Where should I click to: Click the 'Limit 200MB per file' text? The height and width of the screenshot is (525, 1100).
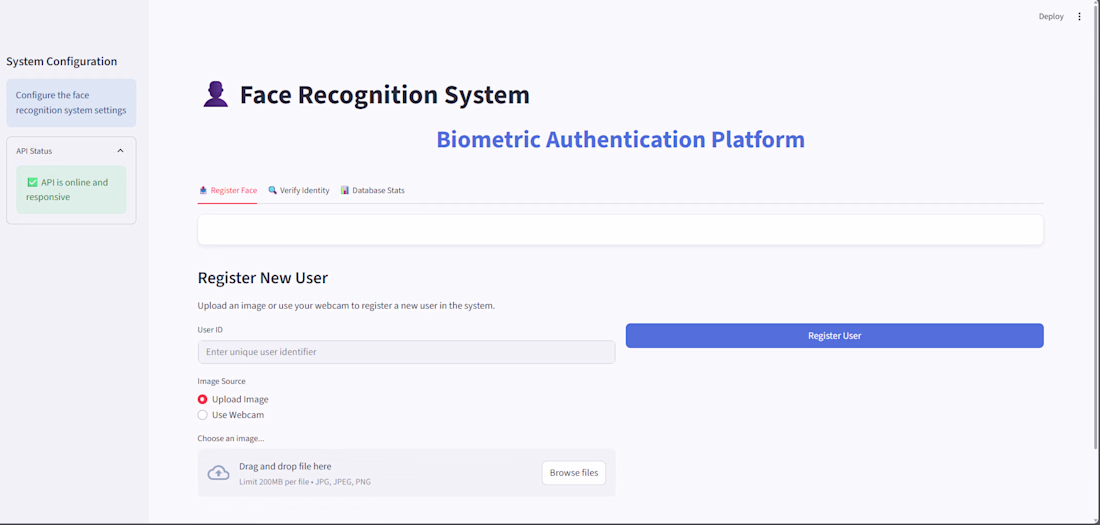[x=305, y=482]
